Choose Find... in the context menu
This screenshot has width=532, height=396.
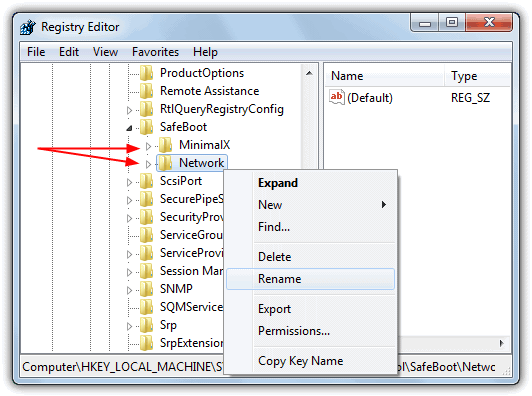point(310,227)
